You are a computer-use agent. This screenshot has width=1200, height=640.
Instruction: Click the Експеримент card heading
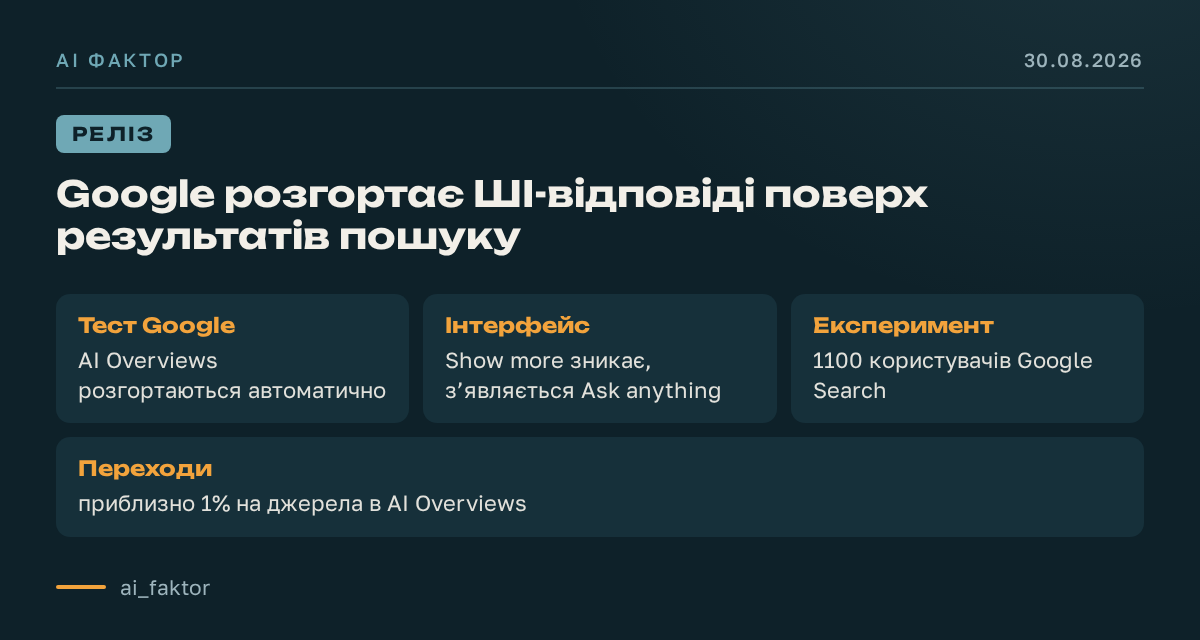(903, 326)
